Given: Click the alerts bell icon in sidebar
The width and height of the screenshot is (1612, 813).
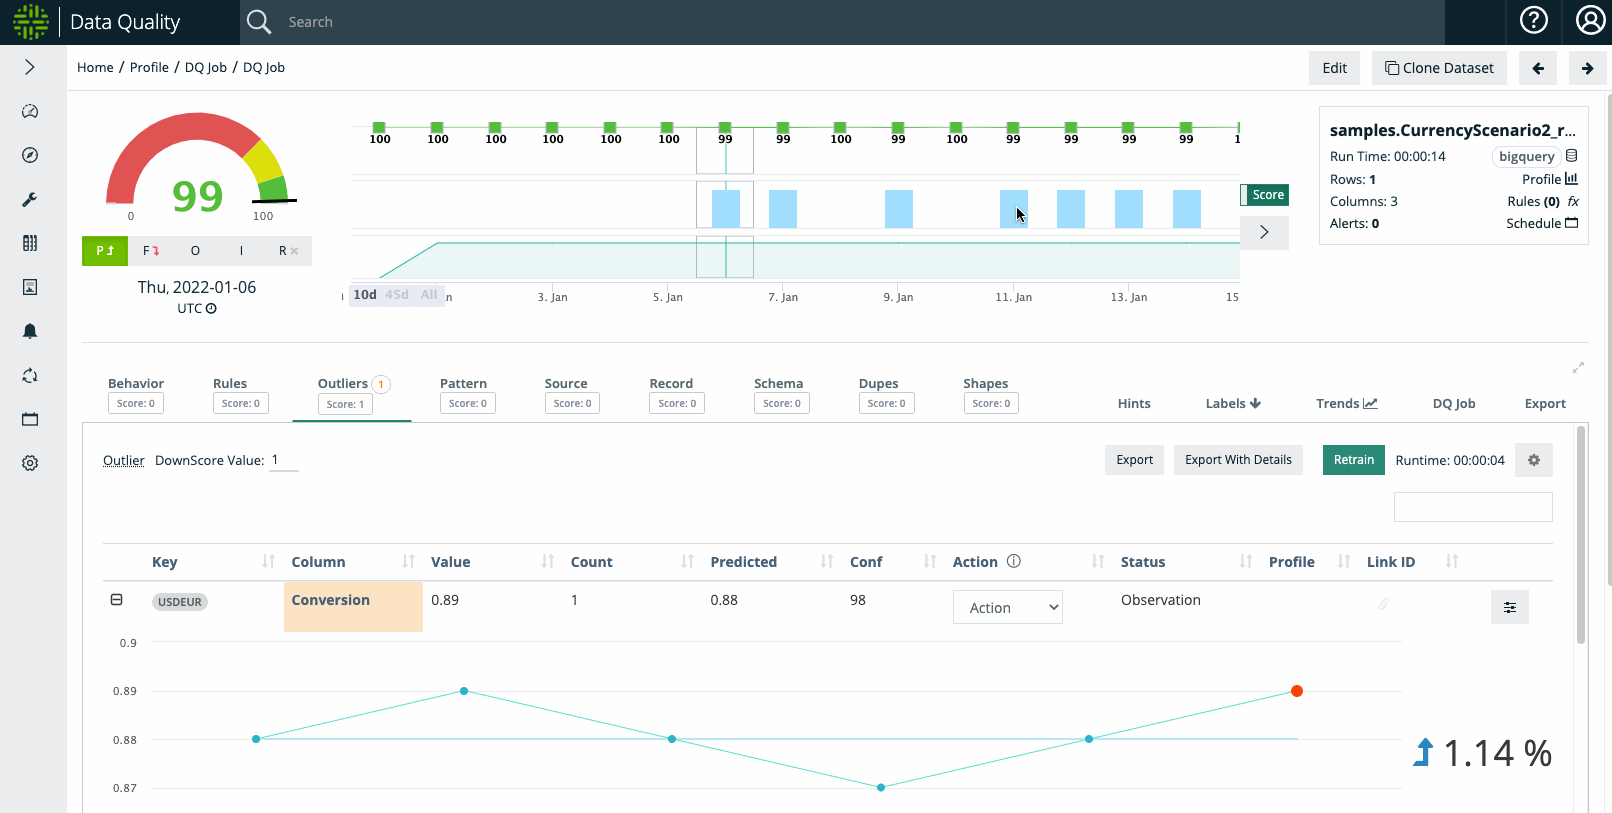Looking at the screenshot, I should (30, 331).
